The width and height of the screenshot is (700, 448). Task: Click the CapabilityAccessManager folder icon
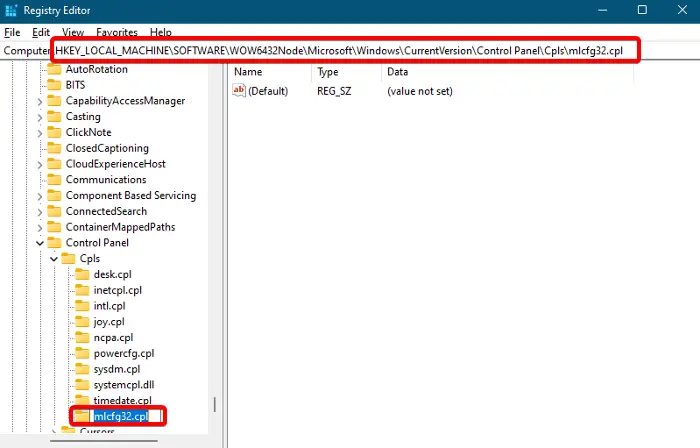click(x=54, y=101)
